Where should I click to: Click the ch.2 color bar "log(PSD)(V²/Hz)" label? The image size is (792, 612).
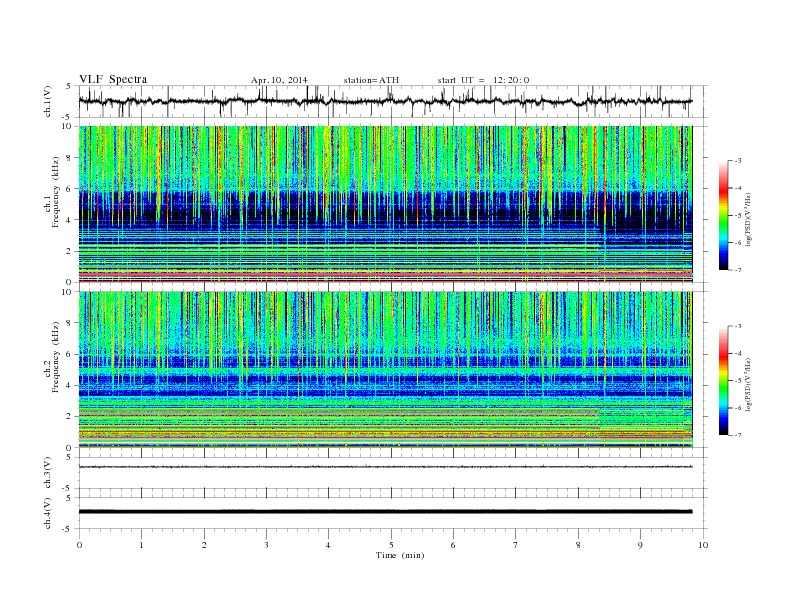750,384
